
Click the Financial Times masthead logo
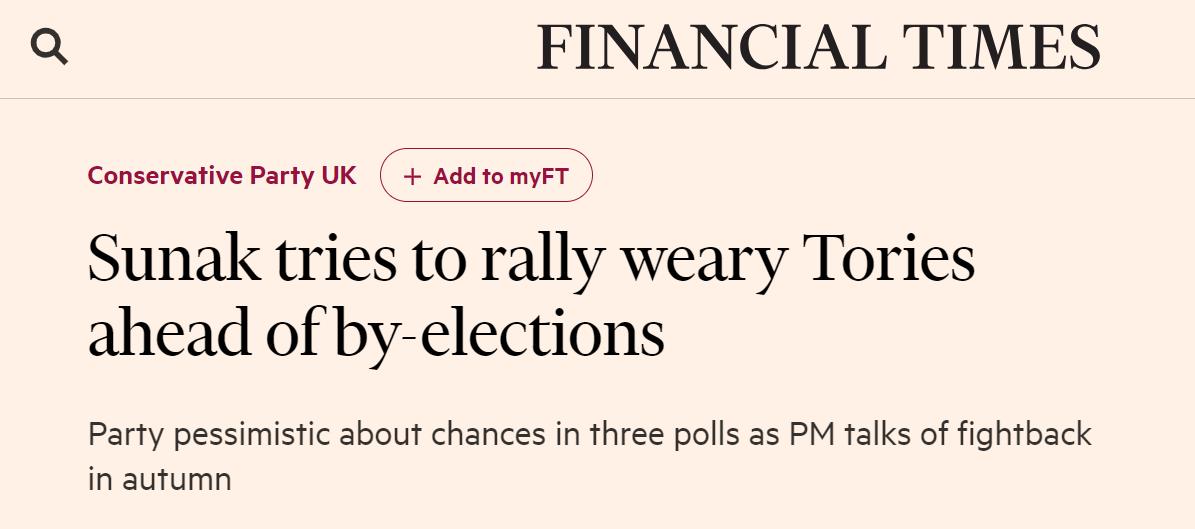(x=818, y=48)
